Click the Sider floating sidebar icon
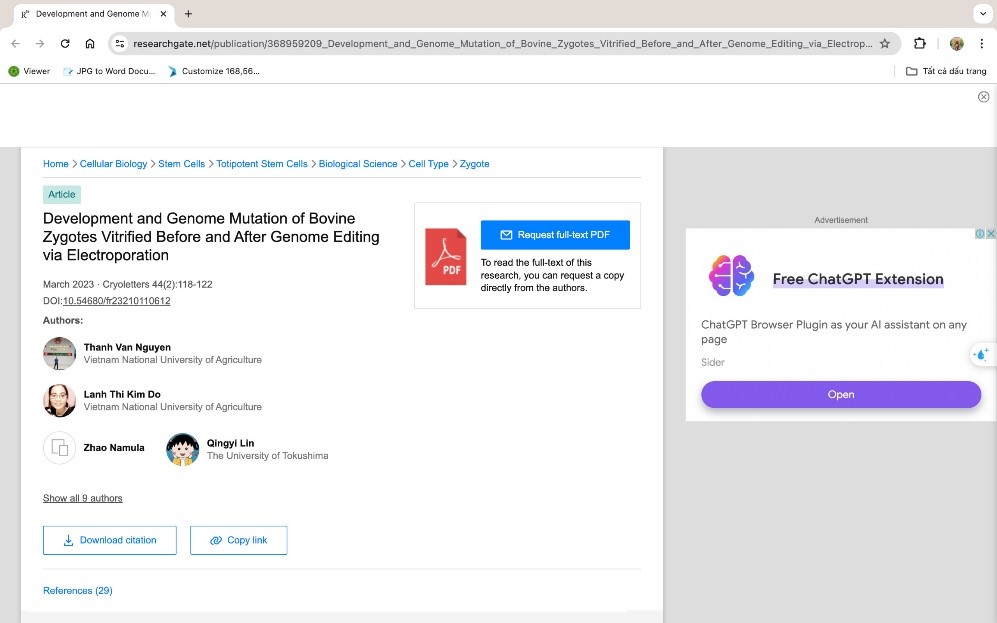997x623 pixels. (981, 354)
